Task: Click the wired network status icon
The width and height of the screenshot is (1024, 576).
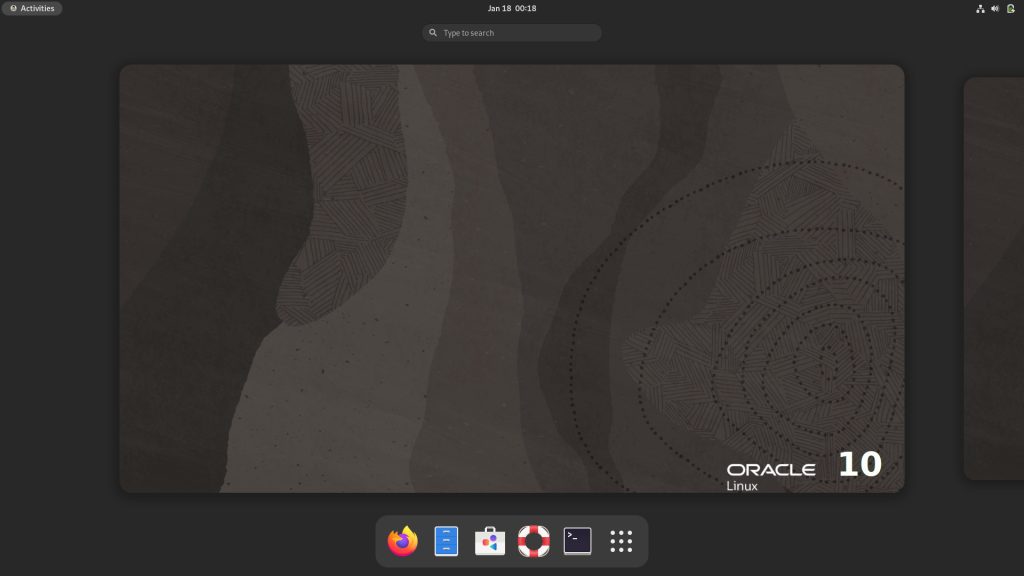Action: [x=980, y=8]
